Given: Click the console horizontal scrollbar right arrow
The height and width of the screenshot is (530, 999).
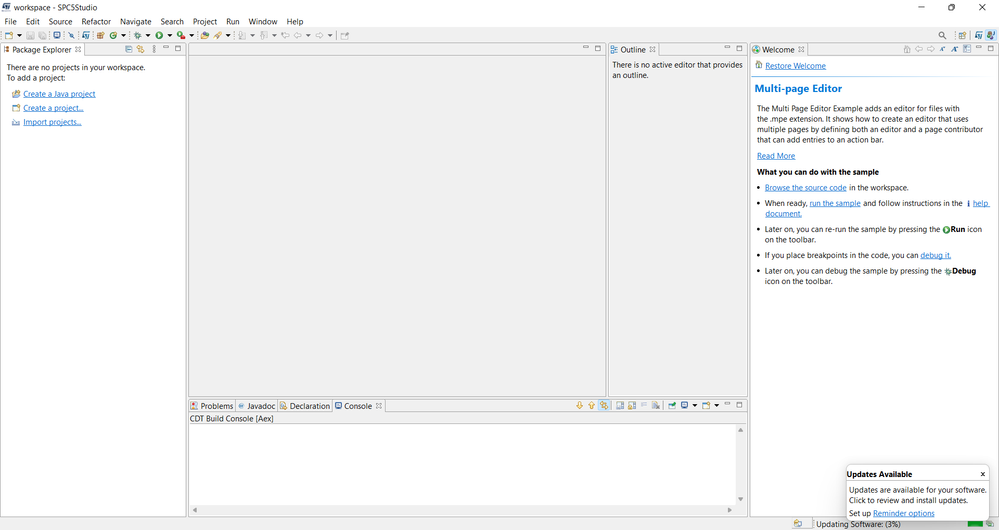Looking at the screenshot, I should 730,510.
